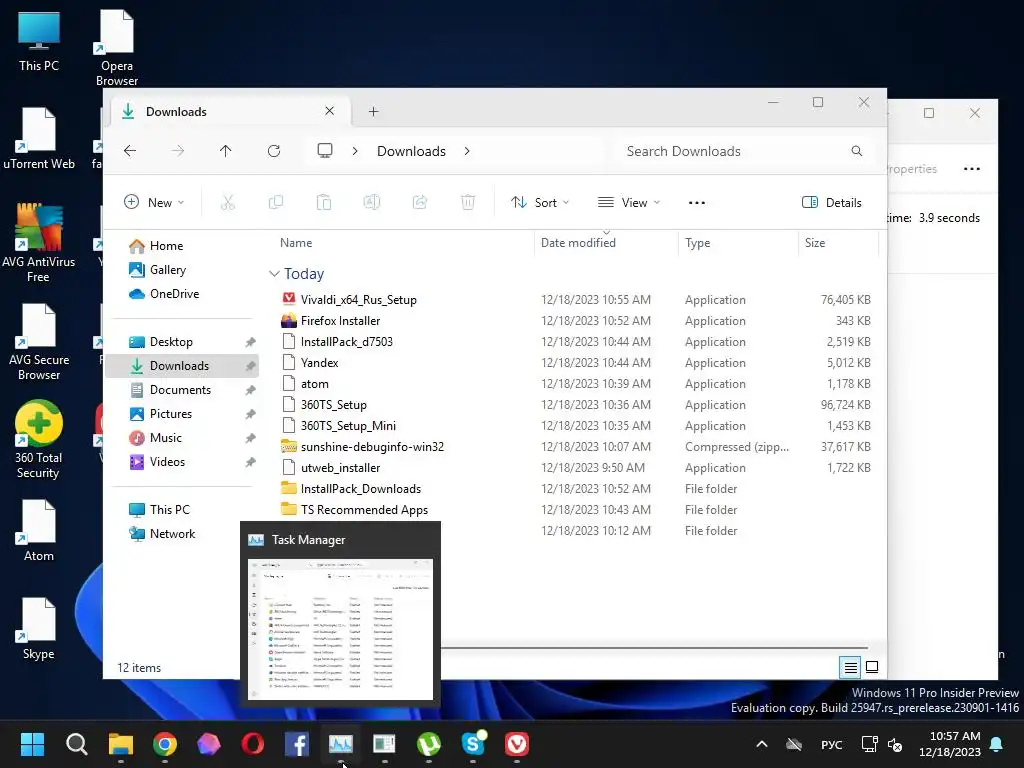Open AVG AntiVirus Free desktop shortcut
Viewport: 1024px width, 768px height.
(39, 243)
